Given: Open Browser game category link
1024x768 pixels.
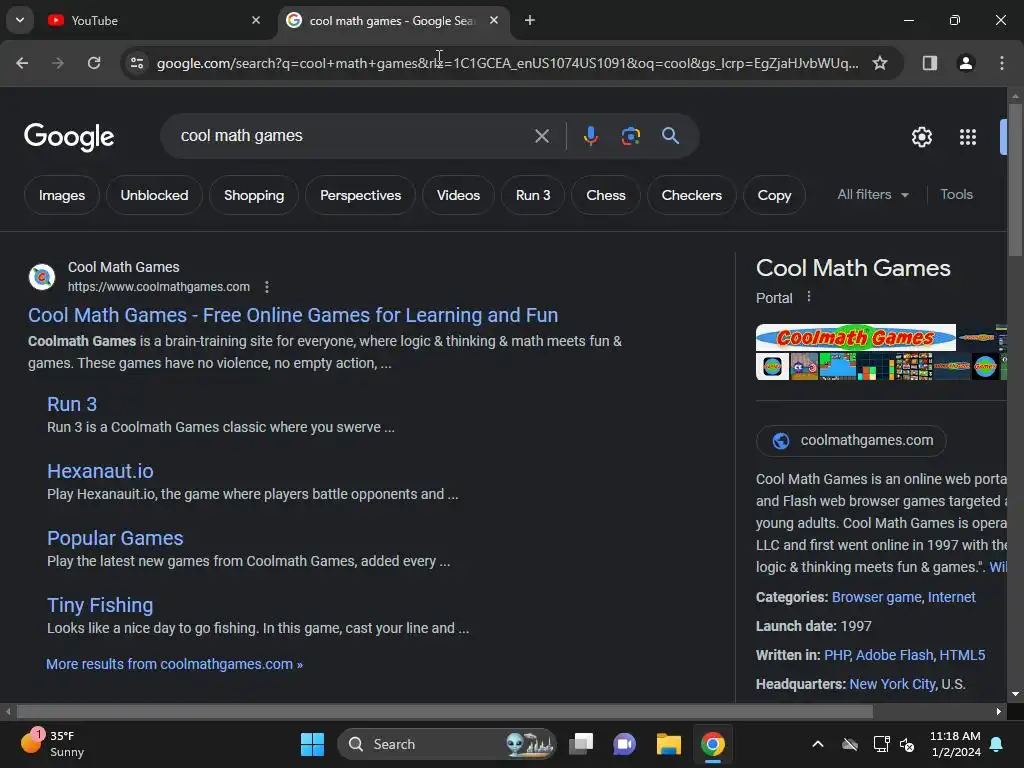Looking at the screenshot, I should pyautogui.click(x=876, y=597).
